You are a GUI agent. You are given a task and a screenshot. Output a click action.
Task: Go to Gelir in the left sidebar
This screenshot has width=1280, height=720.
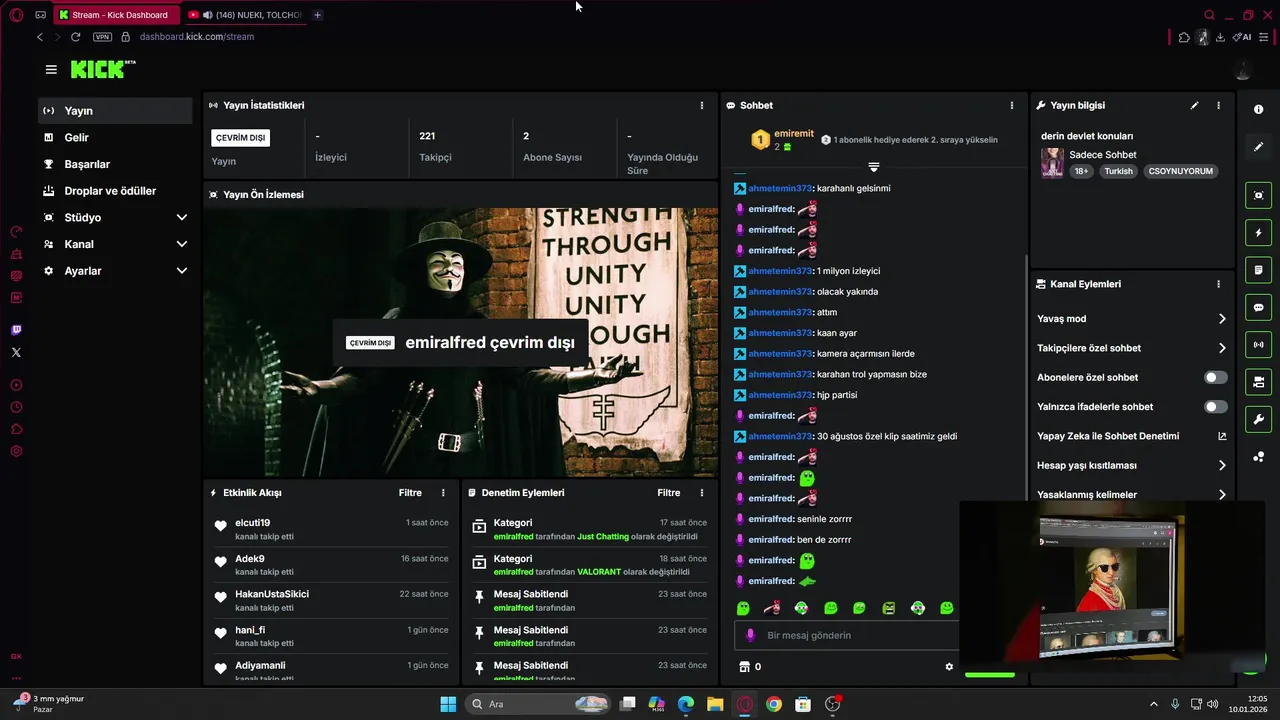(x=115, y=137)
